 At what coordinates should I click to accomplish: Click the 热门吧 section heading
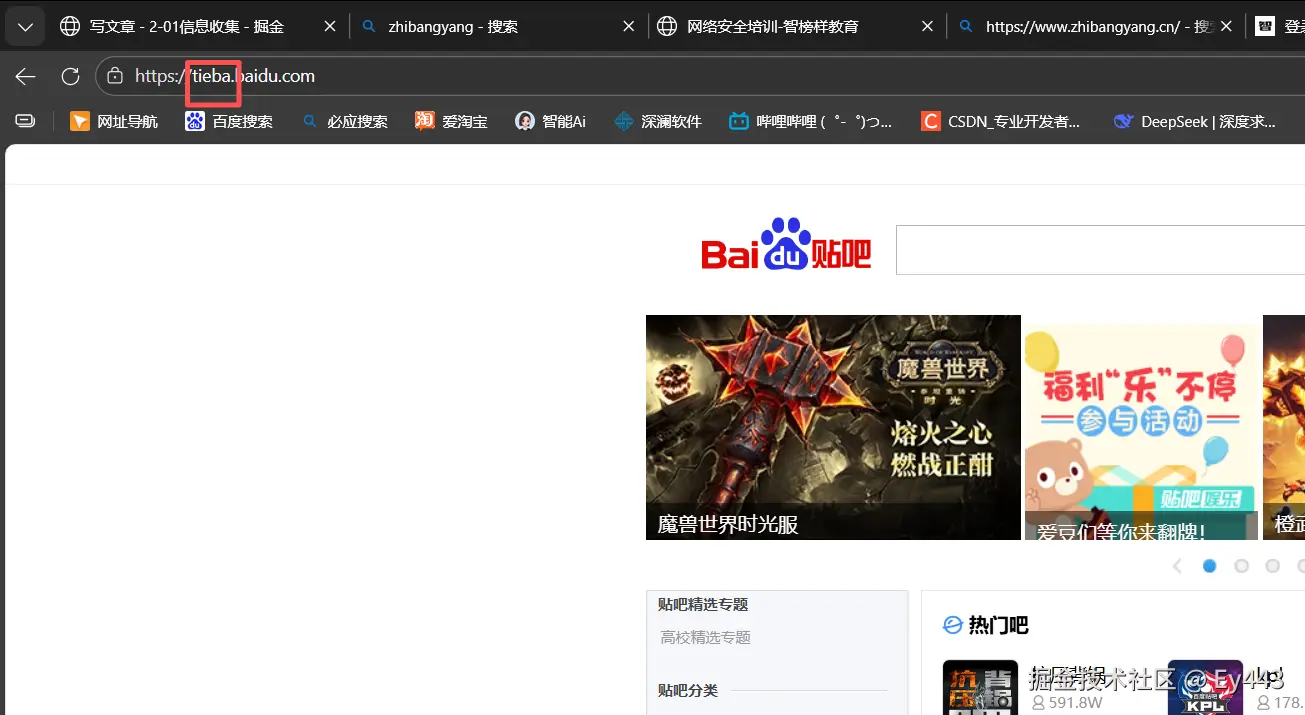coord(998,625)
